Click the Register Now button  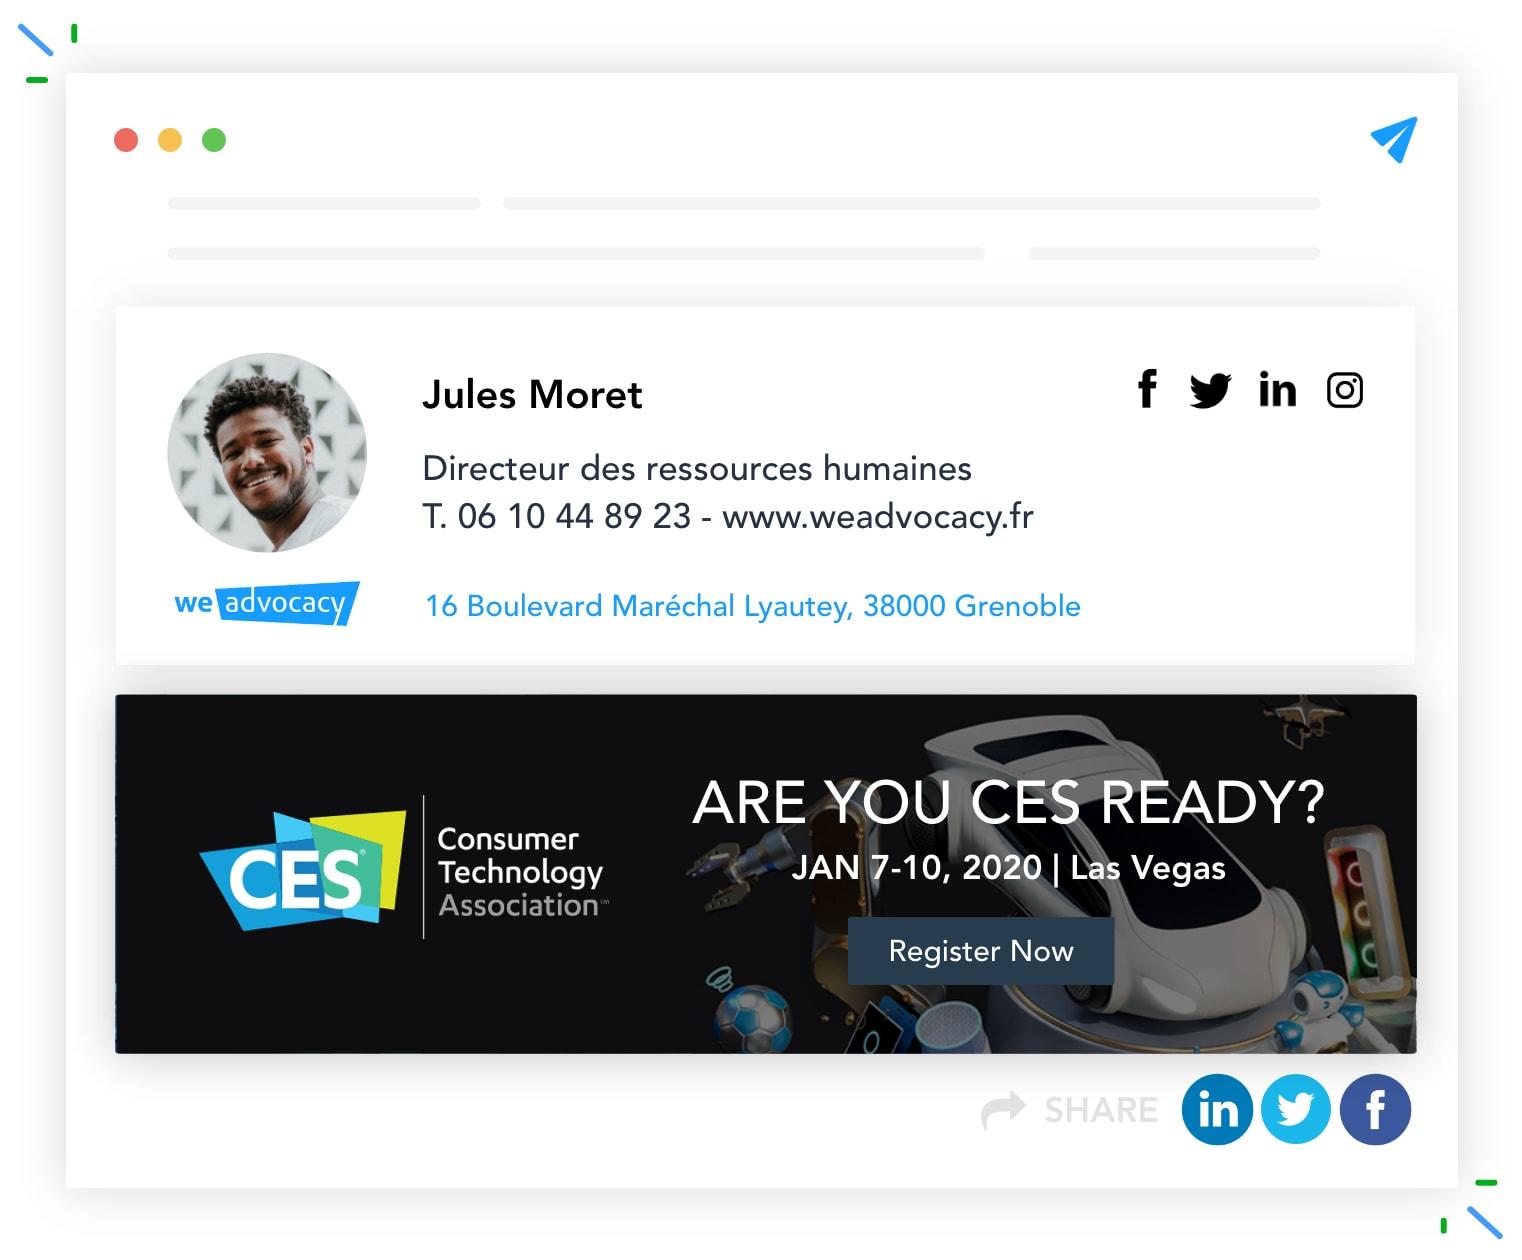(x=981, y=951)
